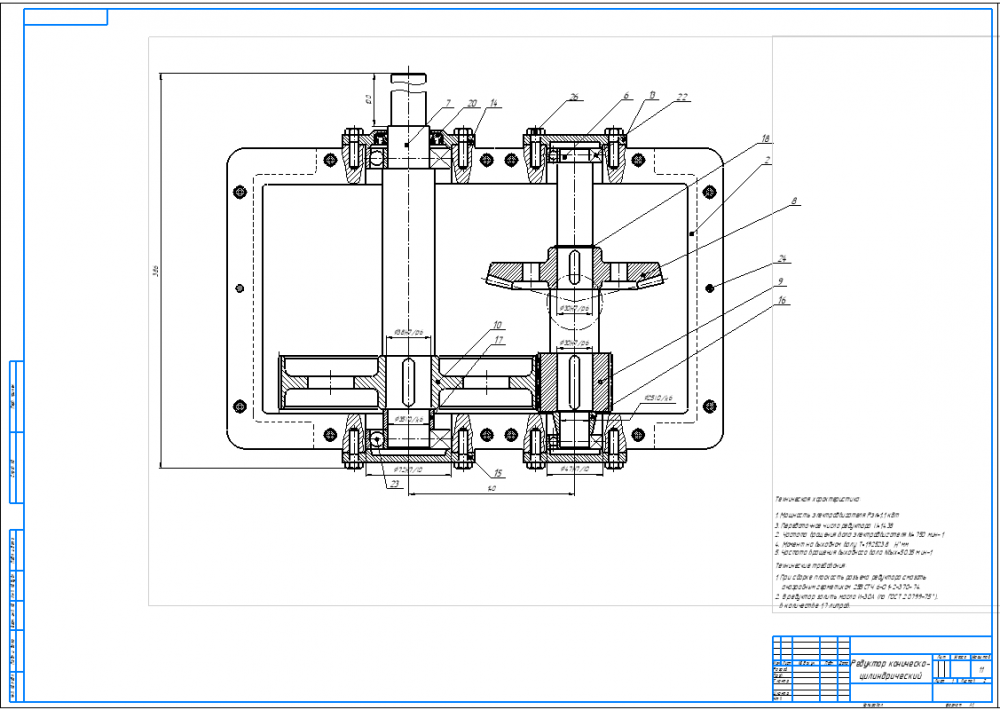Viewport: 1000px width, 710px height.
Task: Select the 140 center distance dimension
Action: coord(491,489)
